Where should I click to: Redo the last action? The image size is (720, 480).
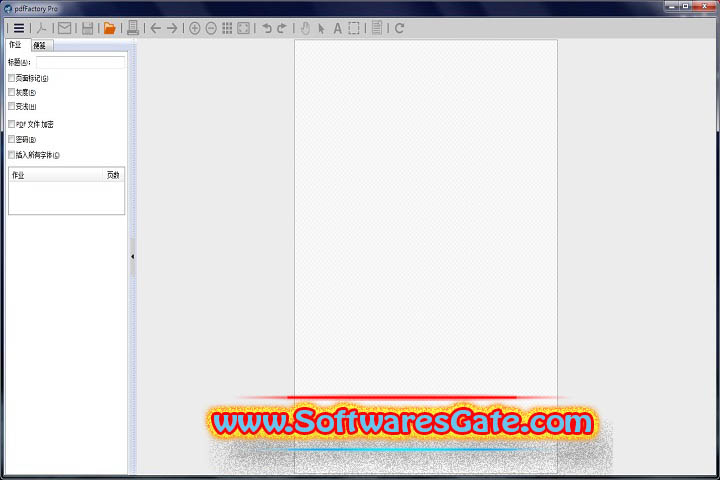pyautogui.click(x=282, y=28)
